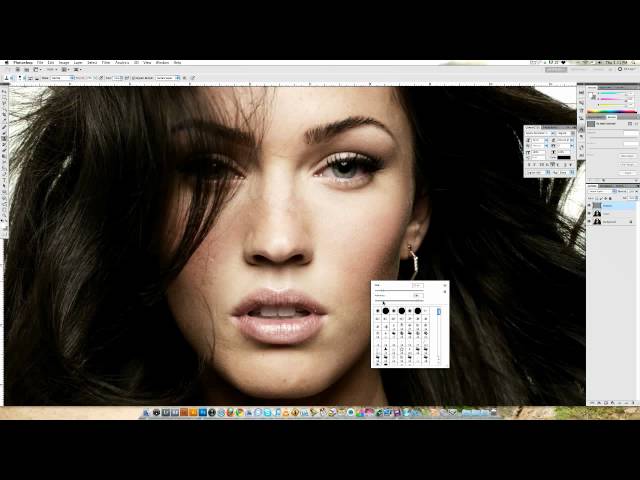Viewport: 640px width, 480px height.
Task: Select the Eraser tool in the tools panel
Action: pos(4,150)
